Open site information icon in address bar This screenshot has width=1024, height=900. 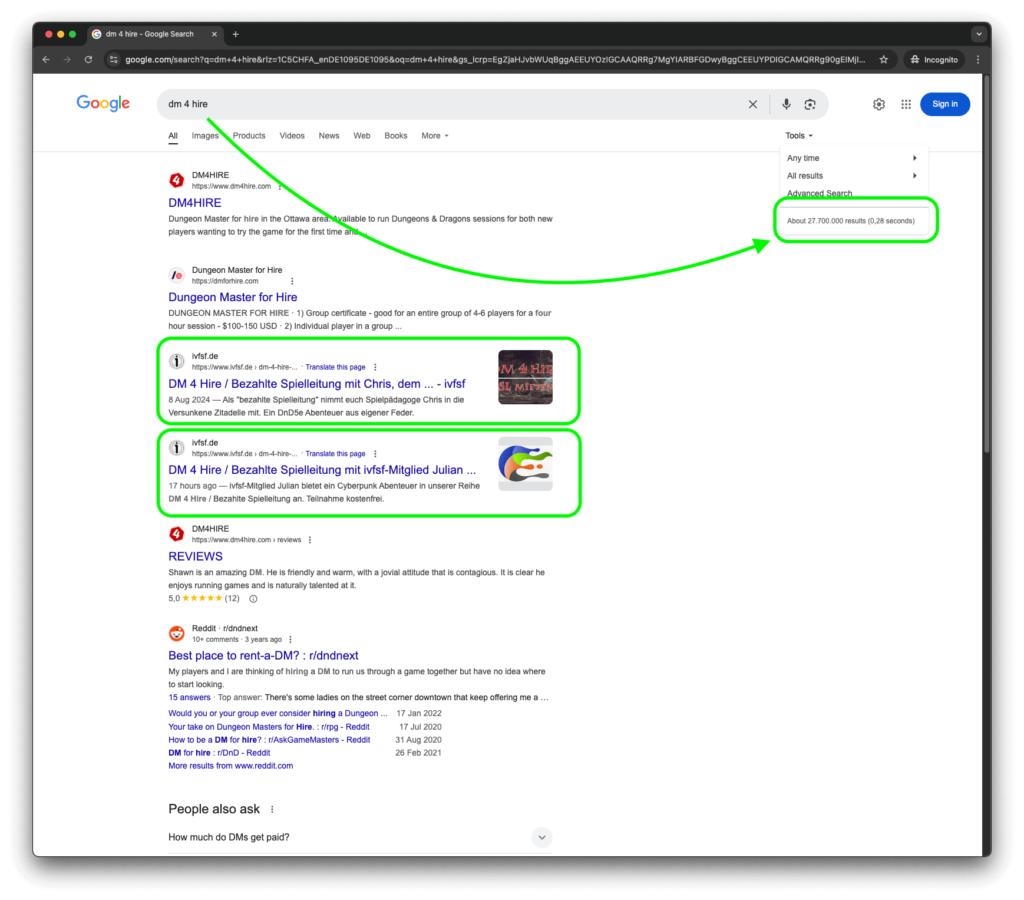click(x=114, y=59)
